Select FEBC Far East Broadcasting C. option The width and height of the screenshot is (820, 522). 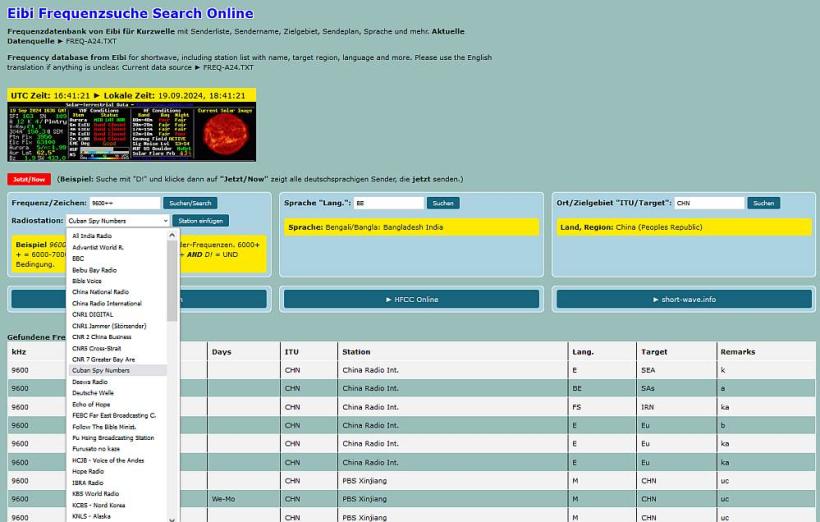click(x=118, y=415)
